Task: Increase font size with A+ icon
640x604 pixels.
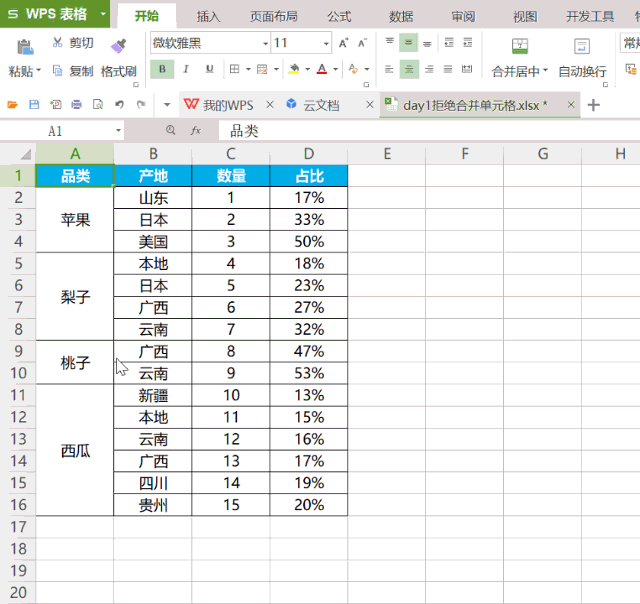Action: click(343, 43)
